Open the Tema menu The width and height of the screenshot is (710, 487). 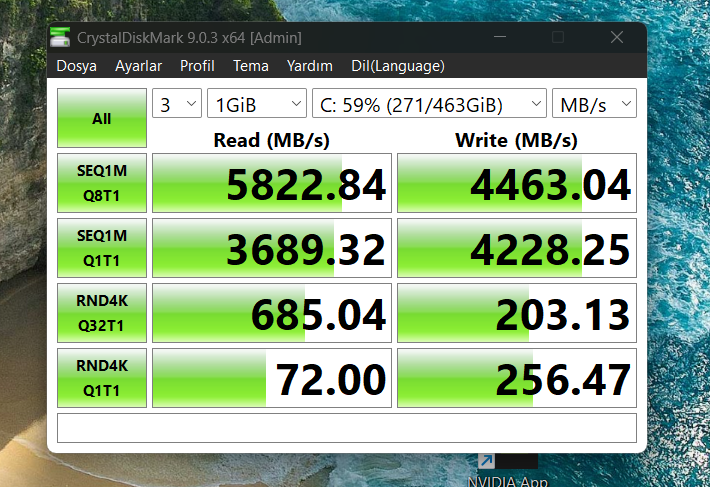[x=251, y=66]
